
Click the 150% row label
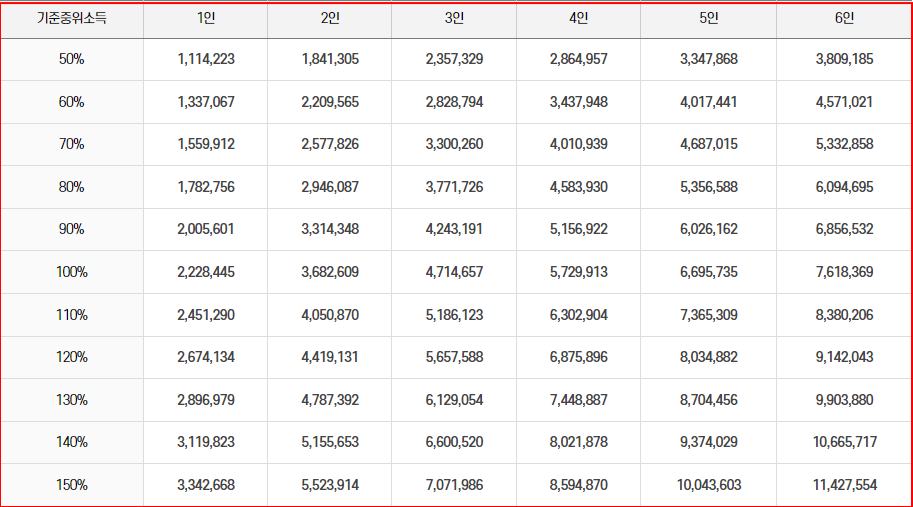(72, 485)
